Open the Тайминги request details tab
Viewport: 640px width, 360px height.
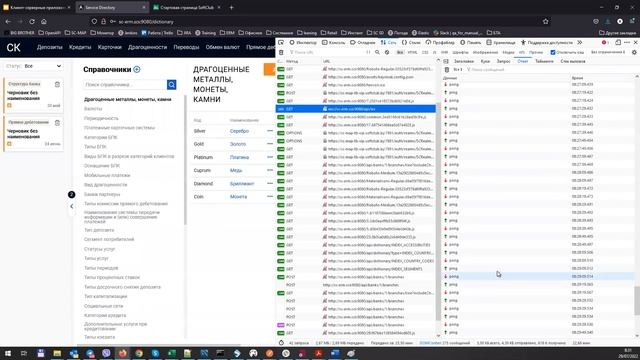click(544, 61)
